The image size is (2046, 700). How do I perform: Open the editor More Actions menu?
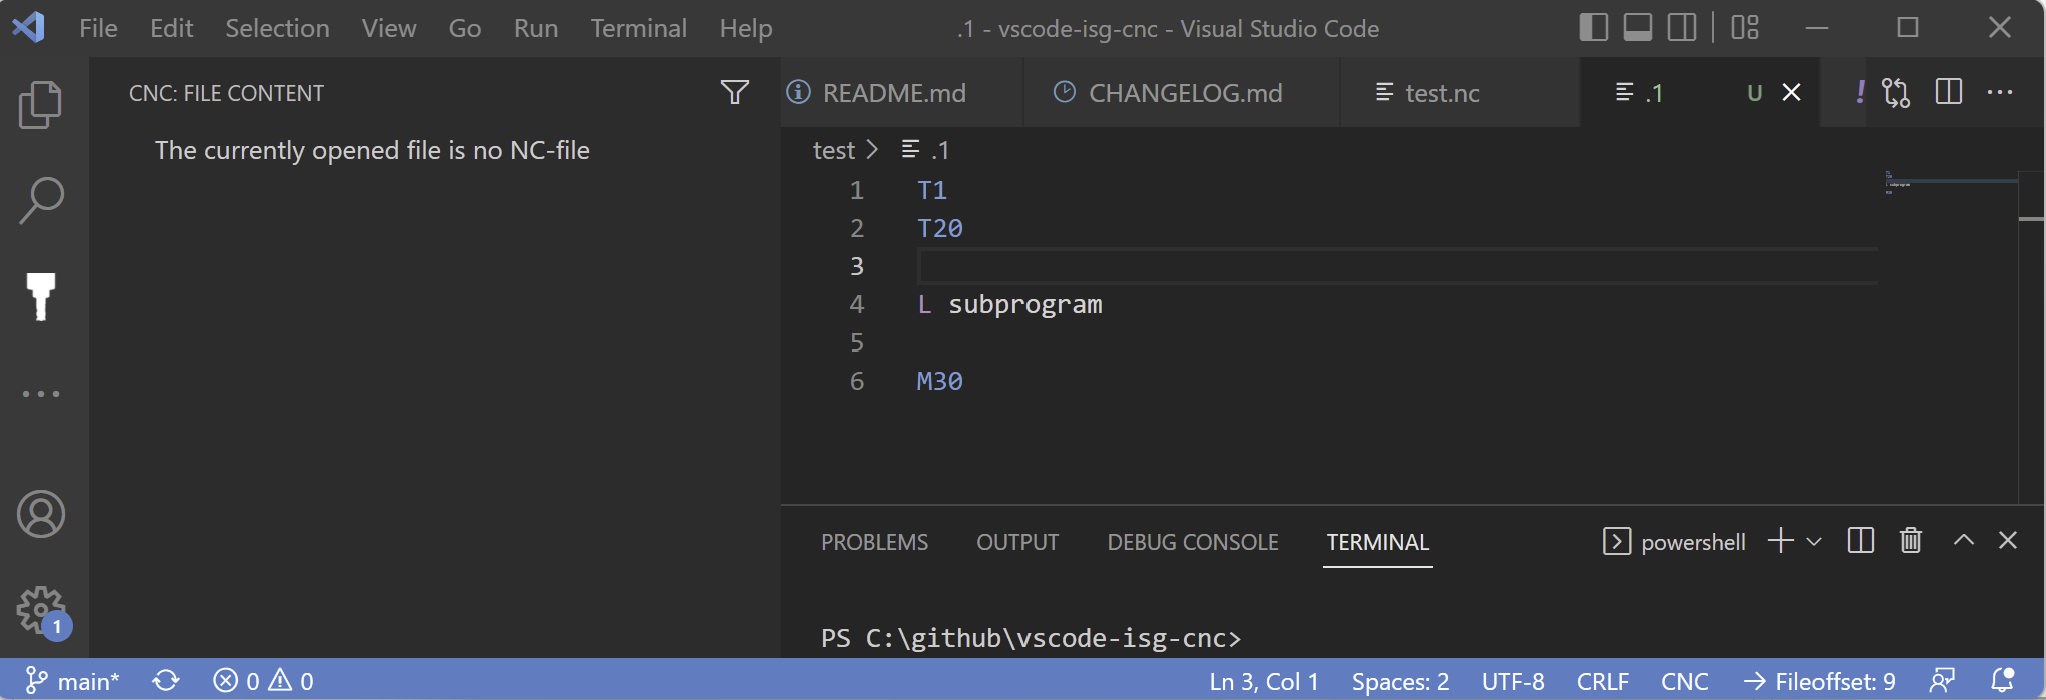point(2002,92)
